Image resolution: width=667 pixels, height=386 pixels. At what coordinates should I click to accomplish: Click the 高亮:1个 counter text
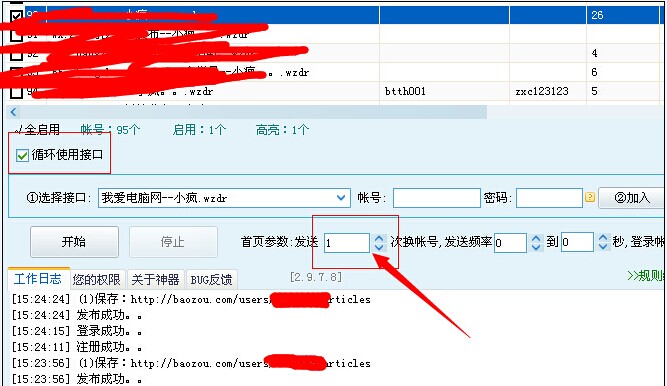coord(282,129)
